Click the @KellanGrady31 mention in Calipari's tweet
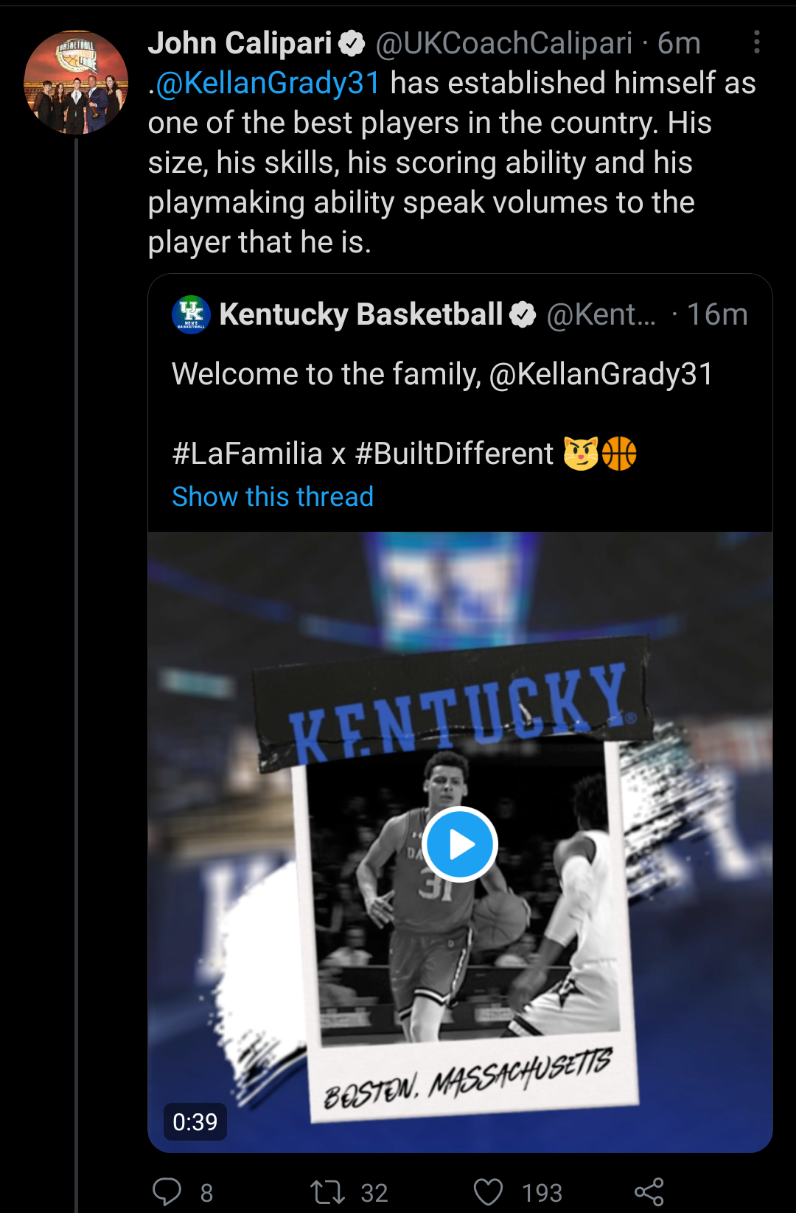The height and width of the screenshot is (1213, 796). coord(270,82)
